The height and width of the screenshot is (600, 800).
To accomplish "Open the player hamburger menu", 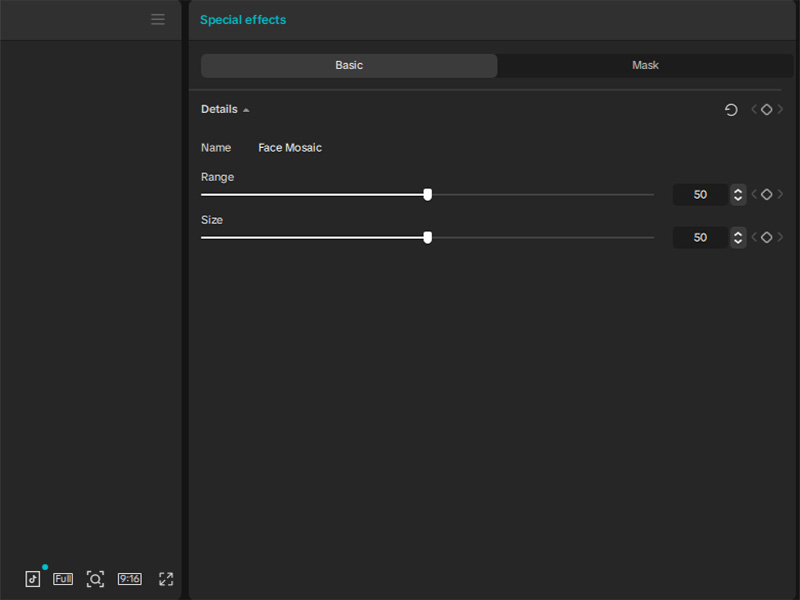I will (158, 19).
